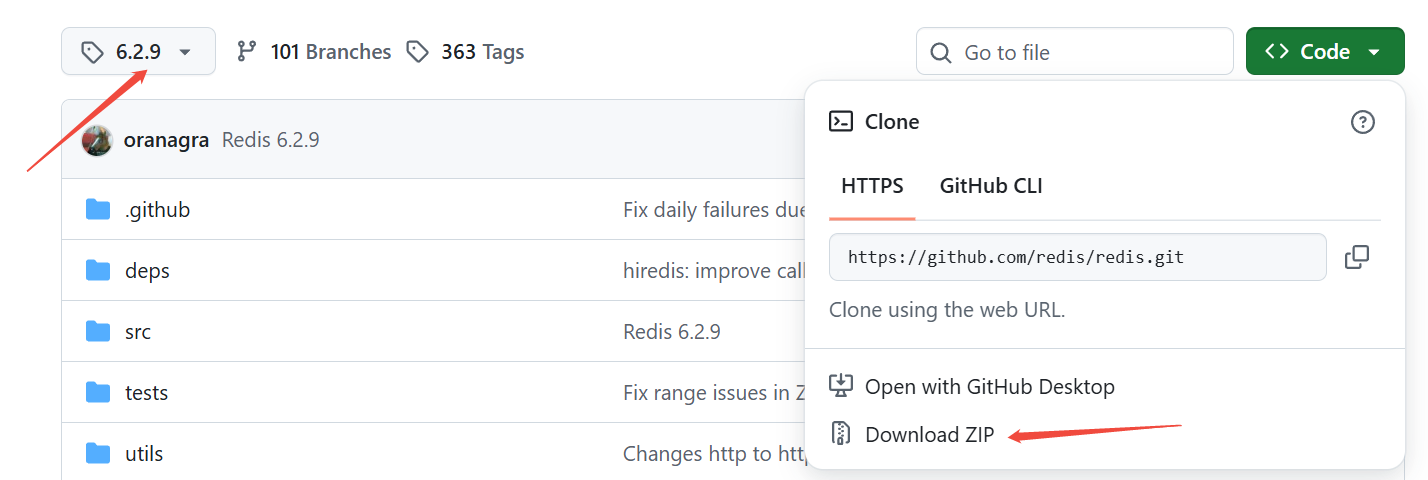
Task: Open the Redis 6.2.9 commit message
Action: (x=270, y=140)
